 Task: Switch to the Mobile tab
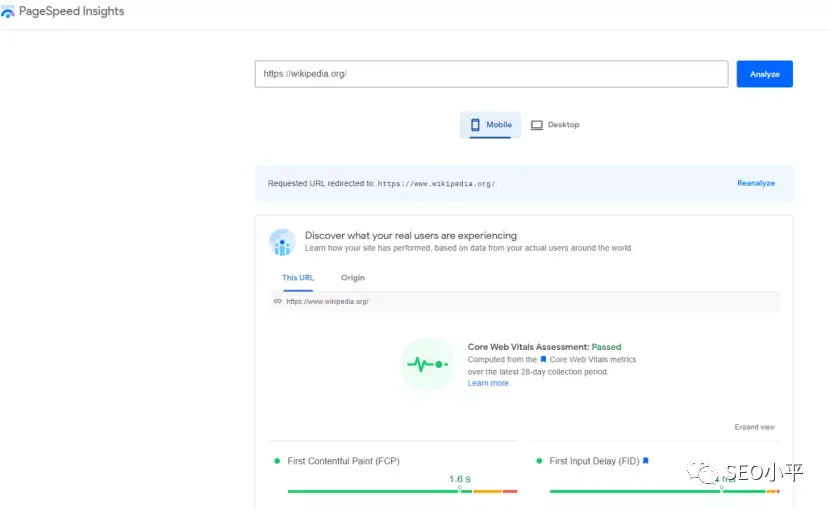(490, 125)
